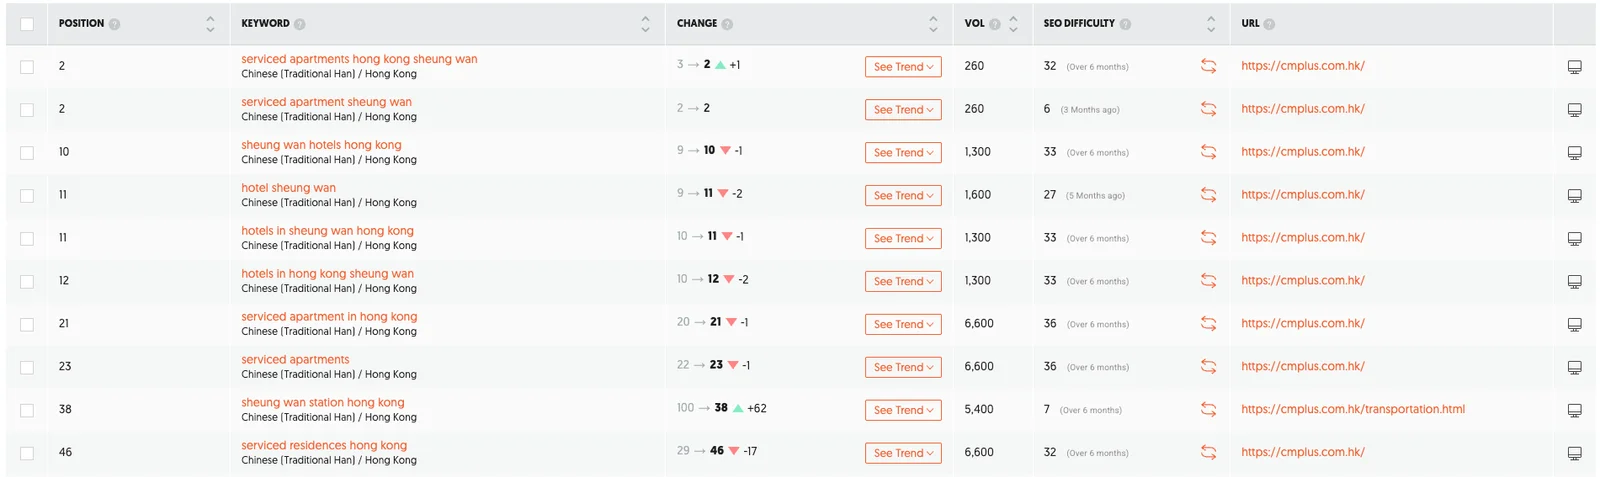Select checkbox for 'serviced apartment in hong kong'

pos(27,325)
